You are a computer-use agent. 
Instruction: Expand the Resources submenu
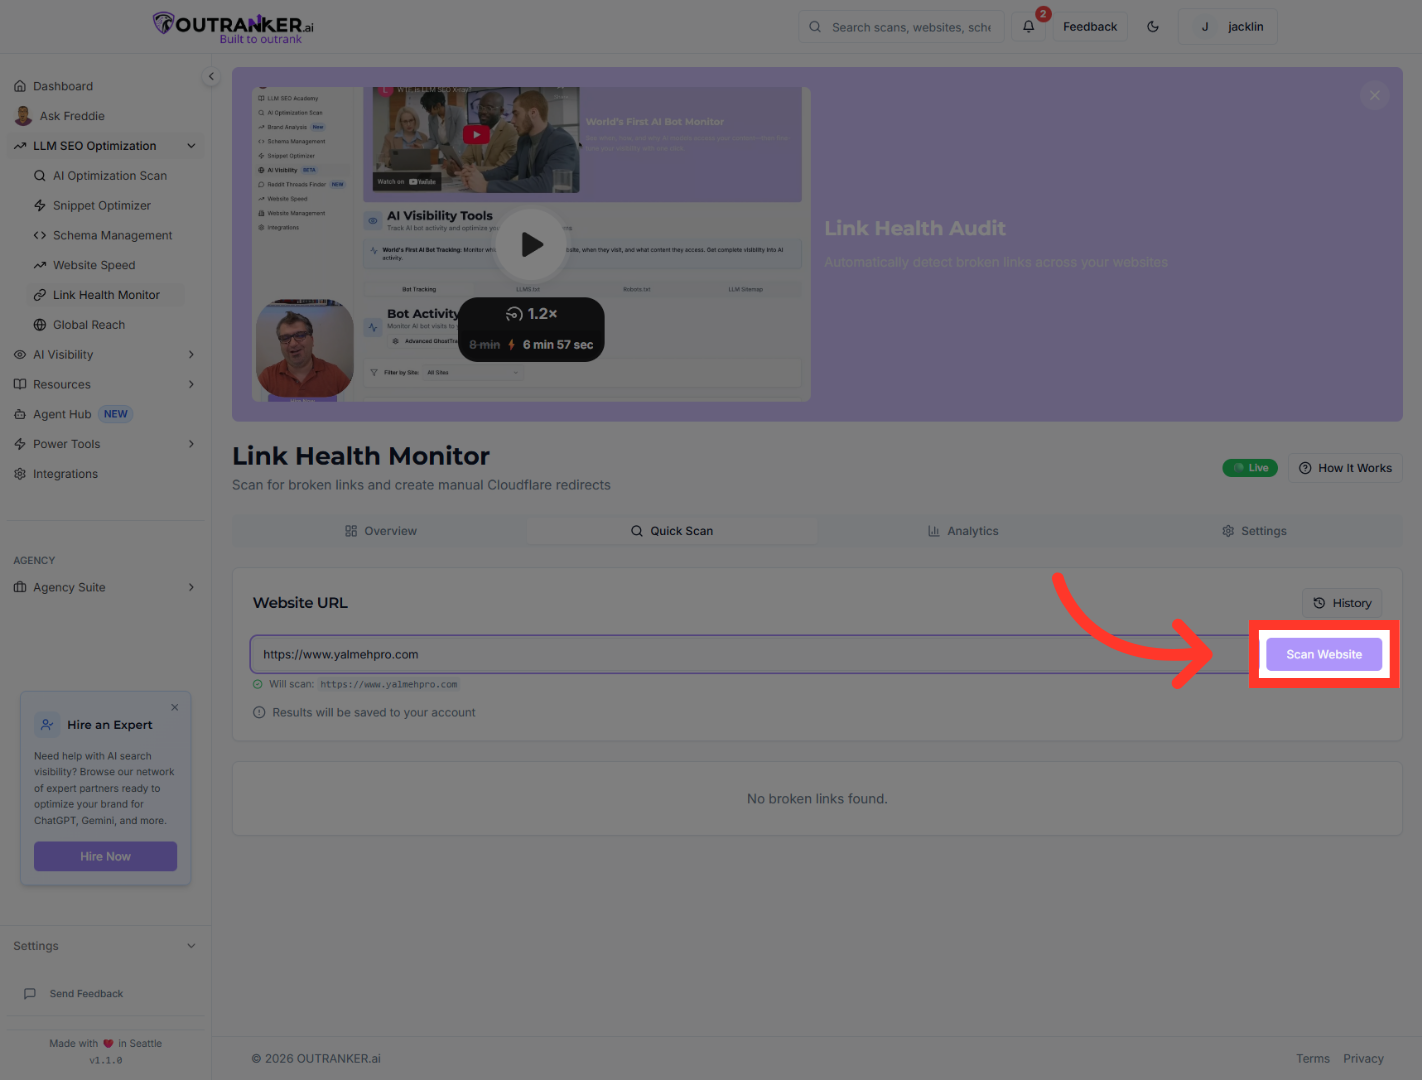191,385
